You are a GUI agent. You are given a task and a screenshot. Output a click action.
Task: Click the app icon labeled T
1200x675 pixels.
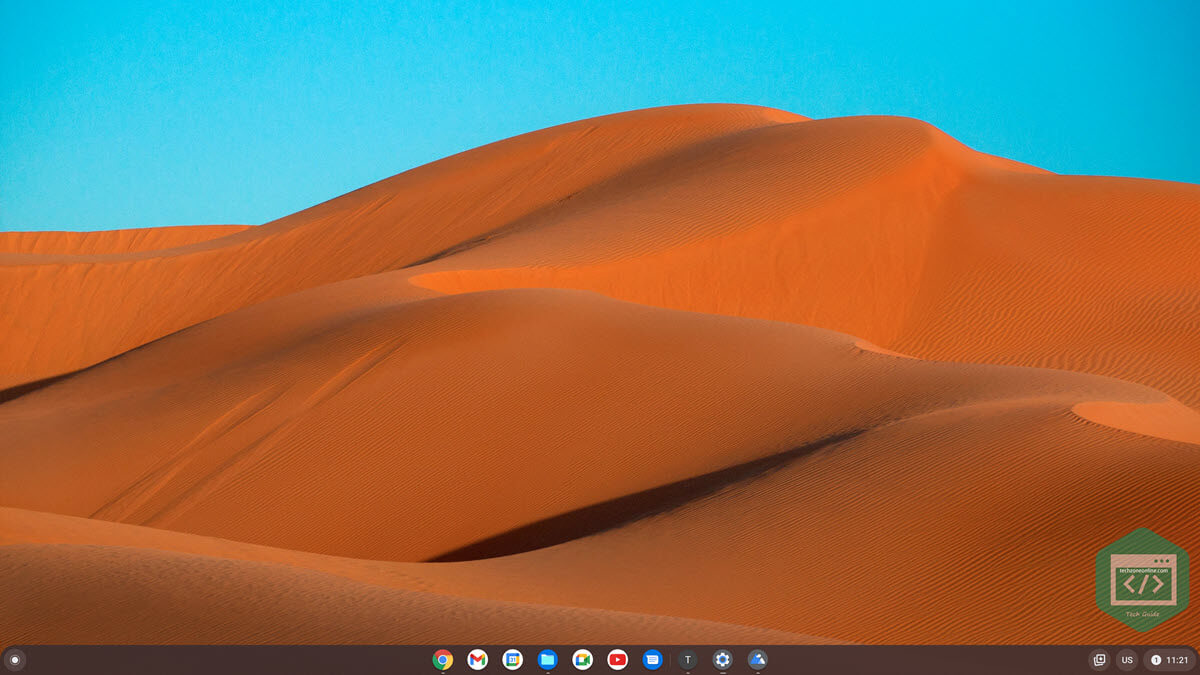[687, 659]
